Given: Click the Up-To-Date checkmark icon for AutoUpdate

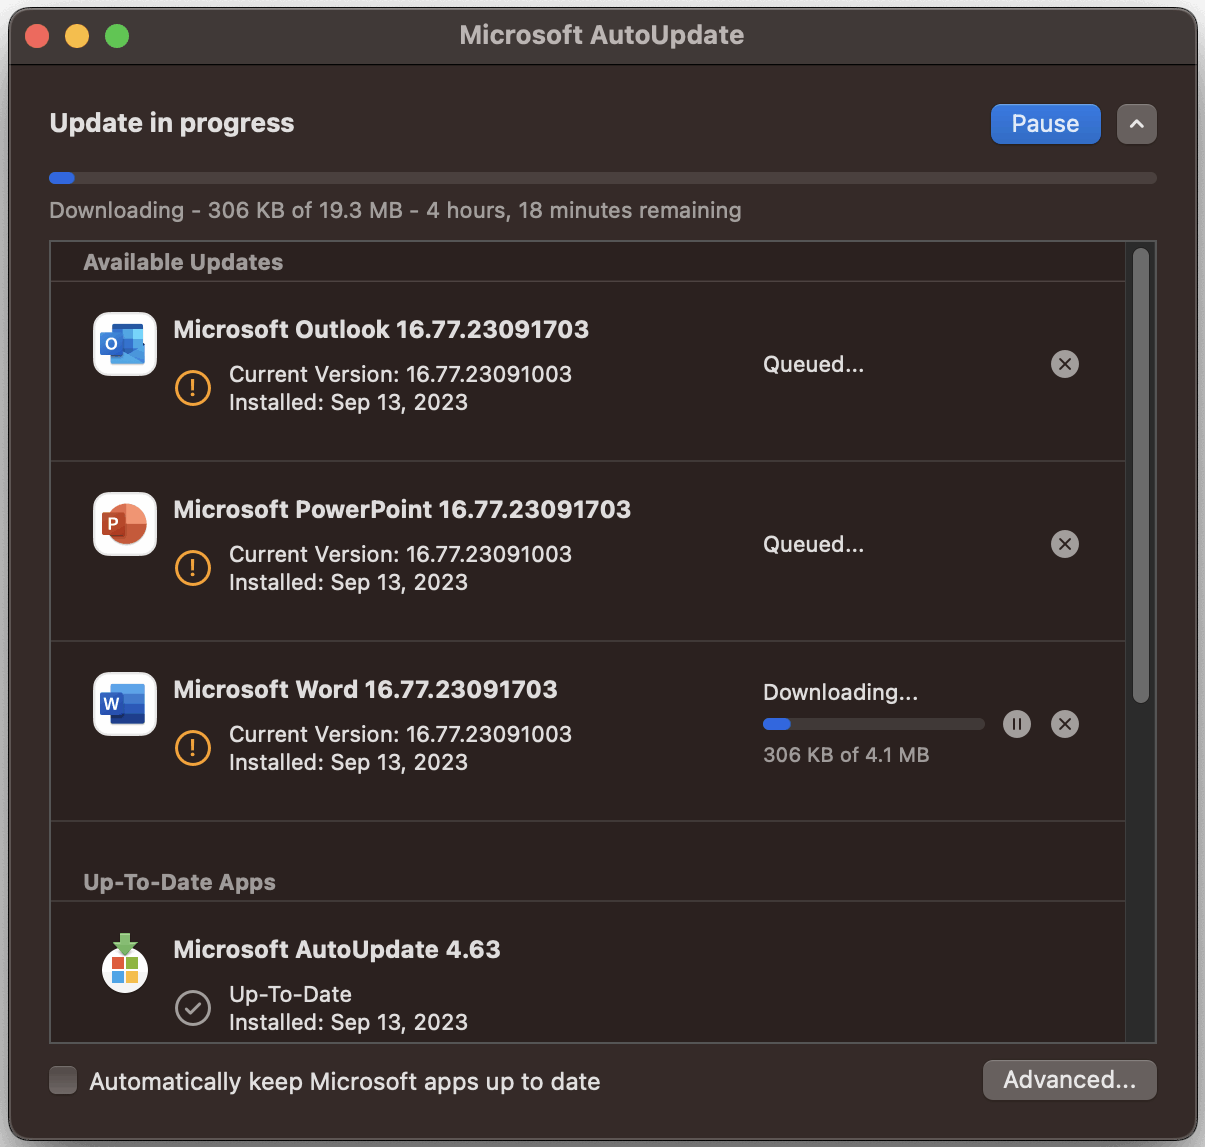Looking at the screenshot, I should pyautogui.click(x=193, y=1008).
